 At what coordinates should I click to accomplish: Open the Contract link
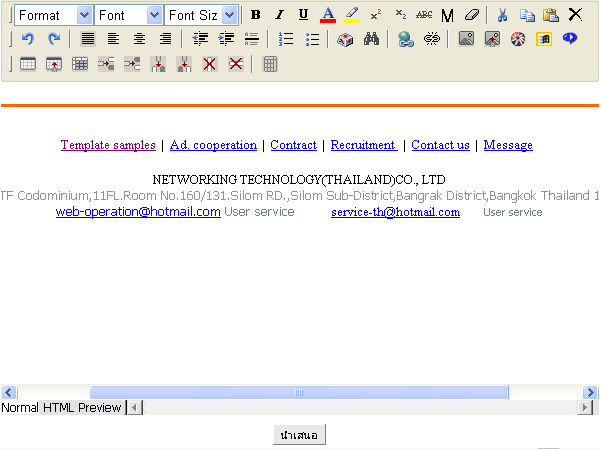pyautogui.click(x=294, y=145)
